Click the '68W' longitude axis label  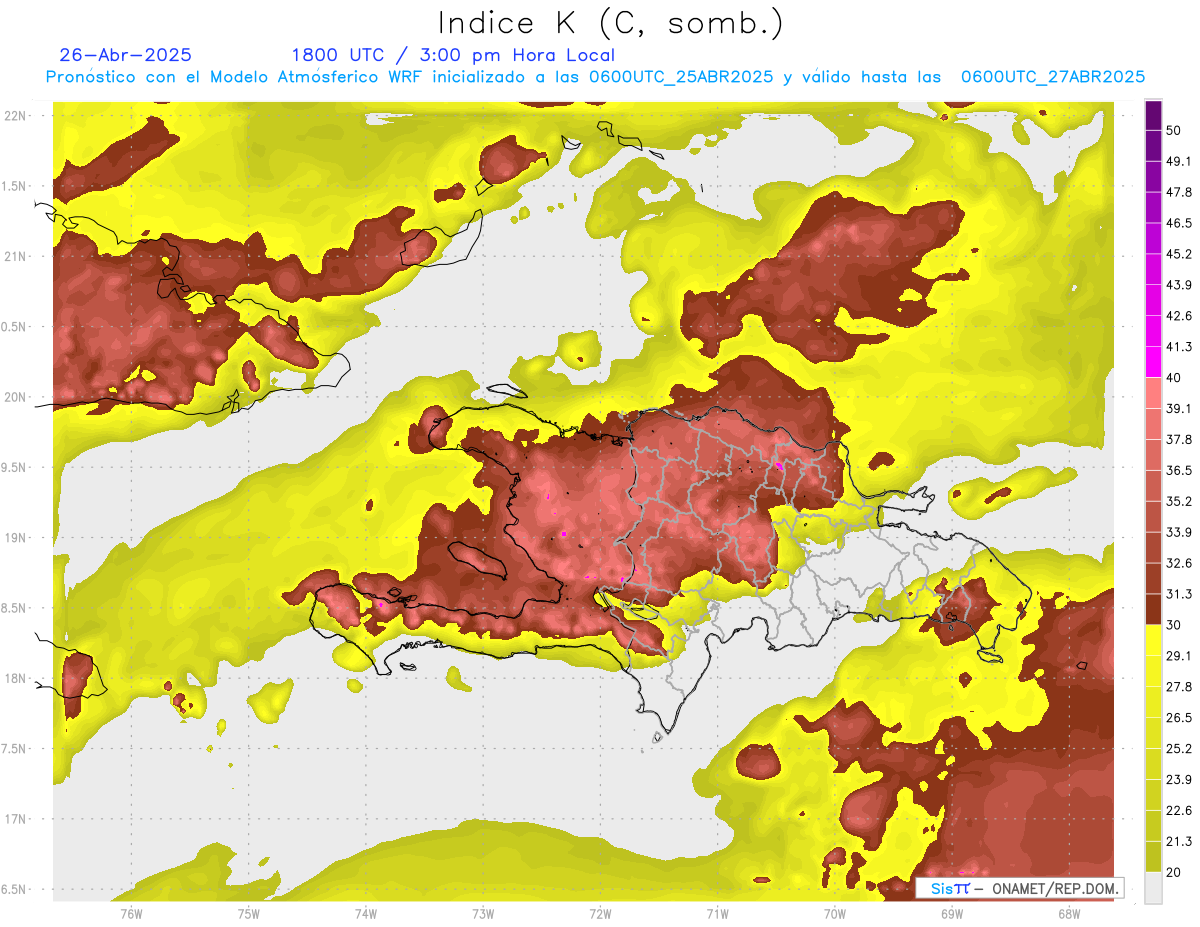(x=1068, y=913)
